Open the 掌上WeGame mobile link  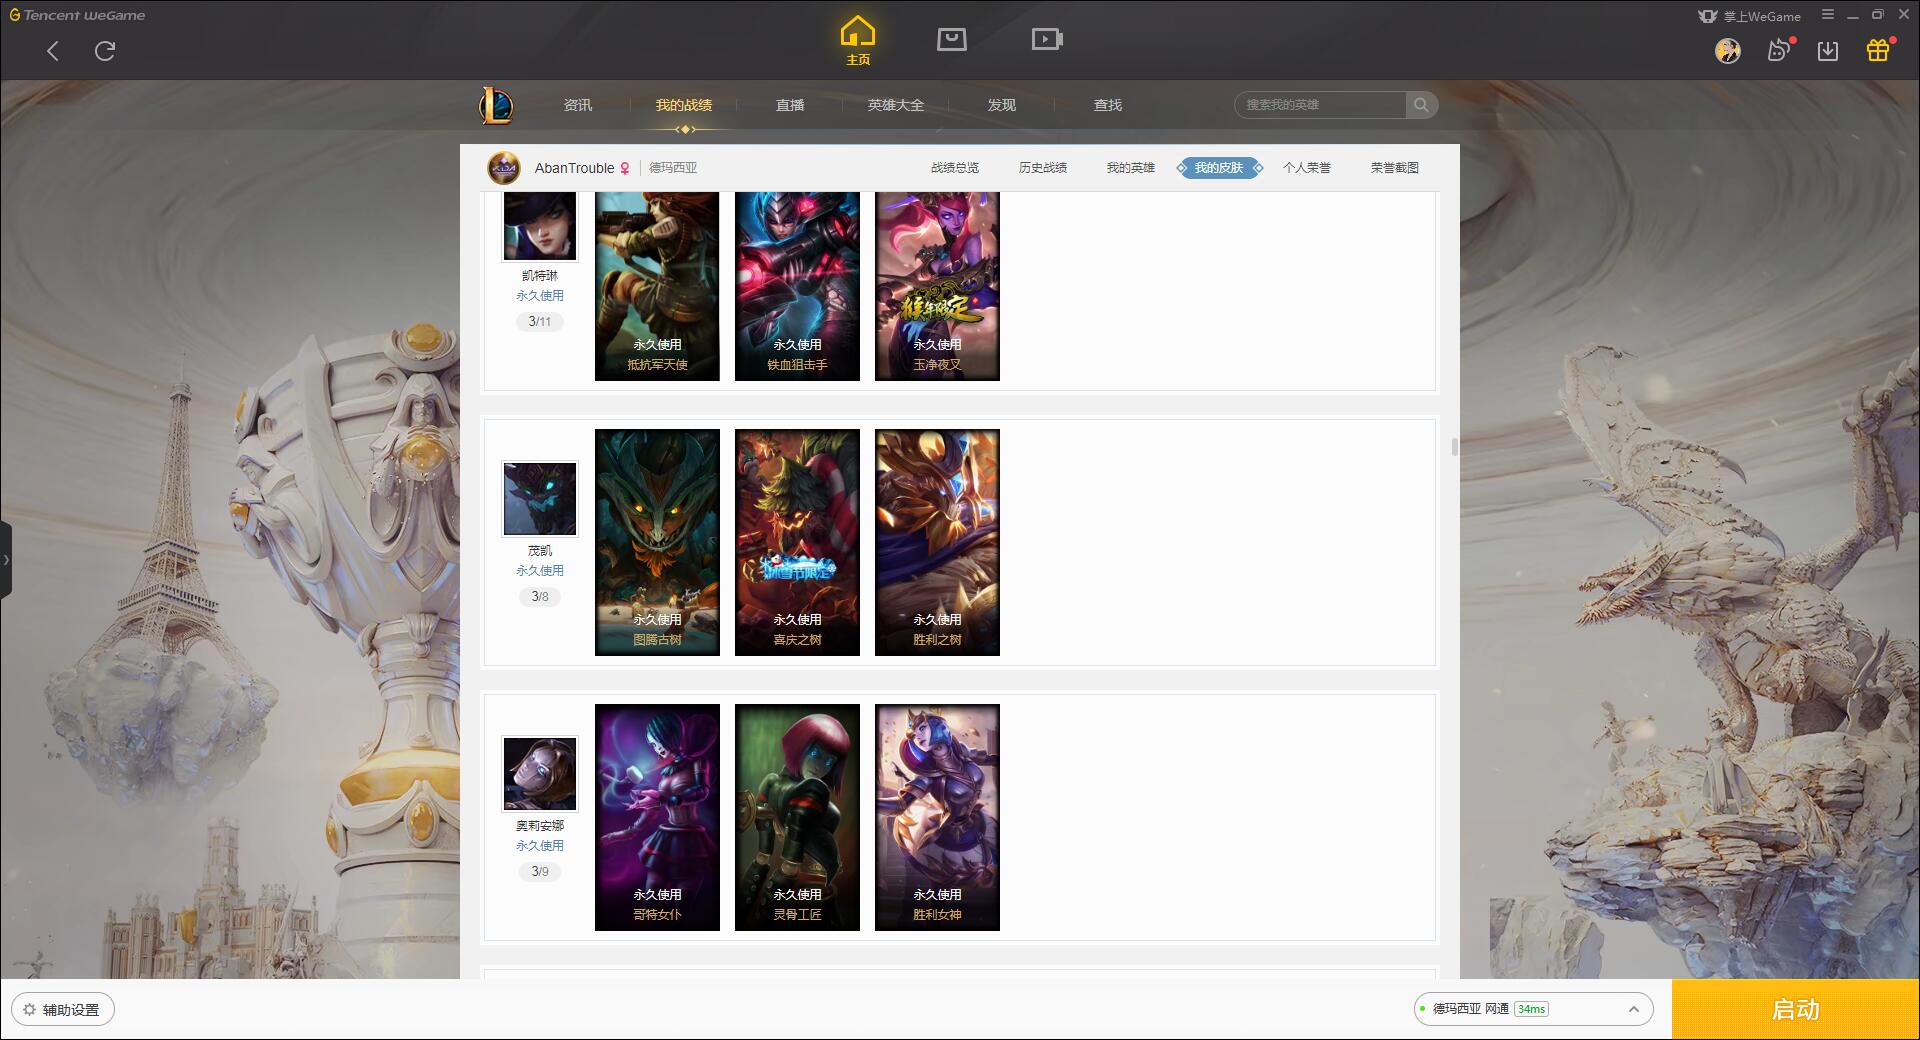[x=1749, y=16]
